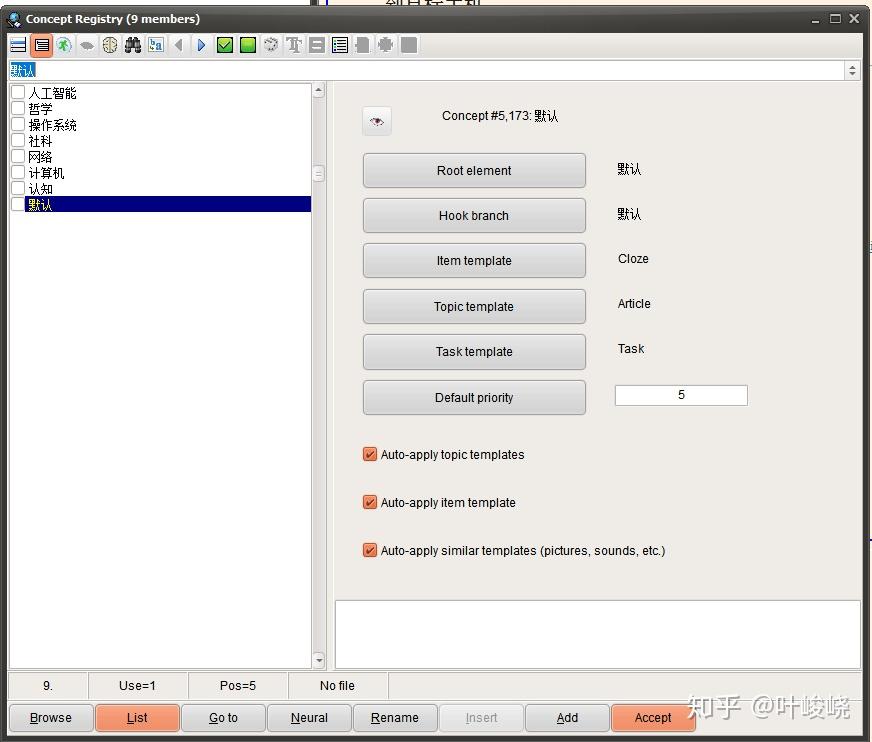
Task: Click the empty comment text area
Action: [598, 634]
